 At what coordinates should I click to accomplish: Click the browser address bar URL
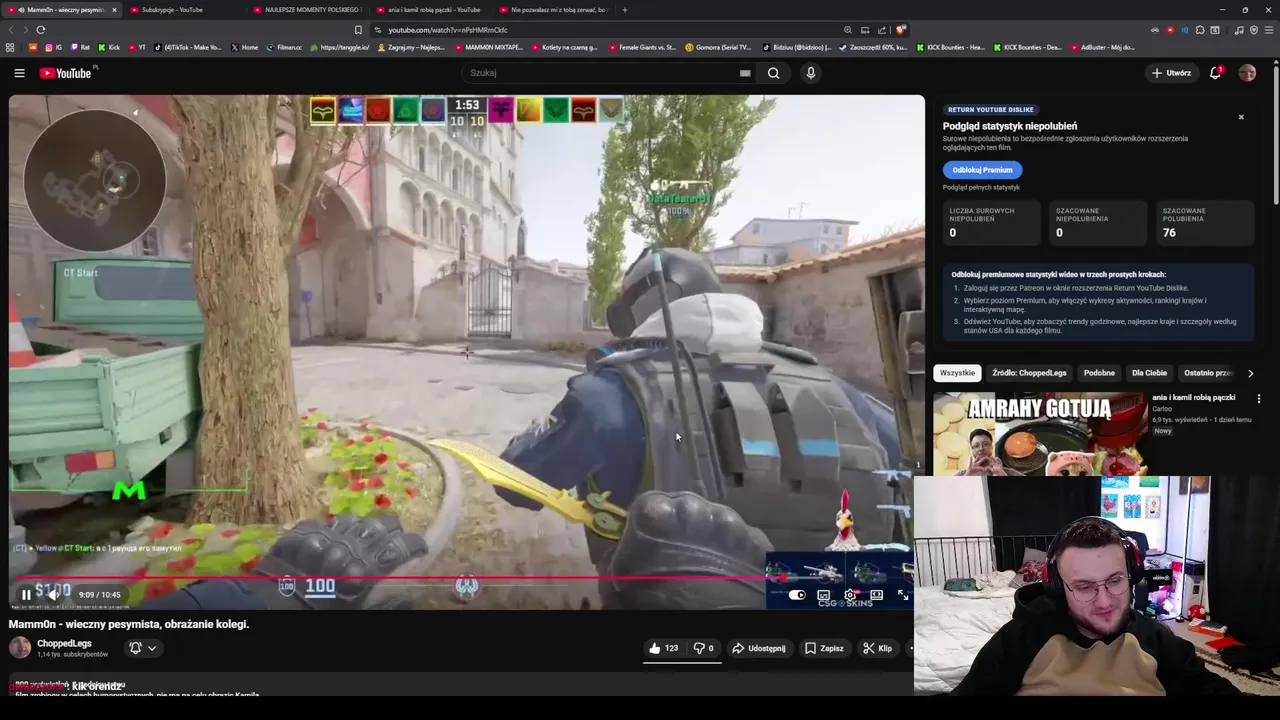coord(448,30)
